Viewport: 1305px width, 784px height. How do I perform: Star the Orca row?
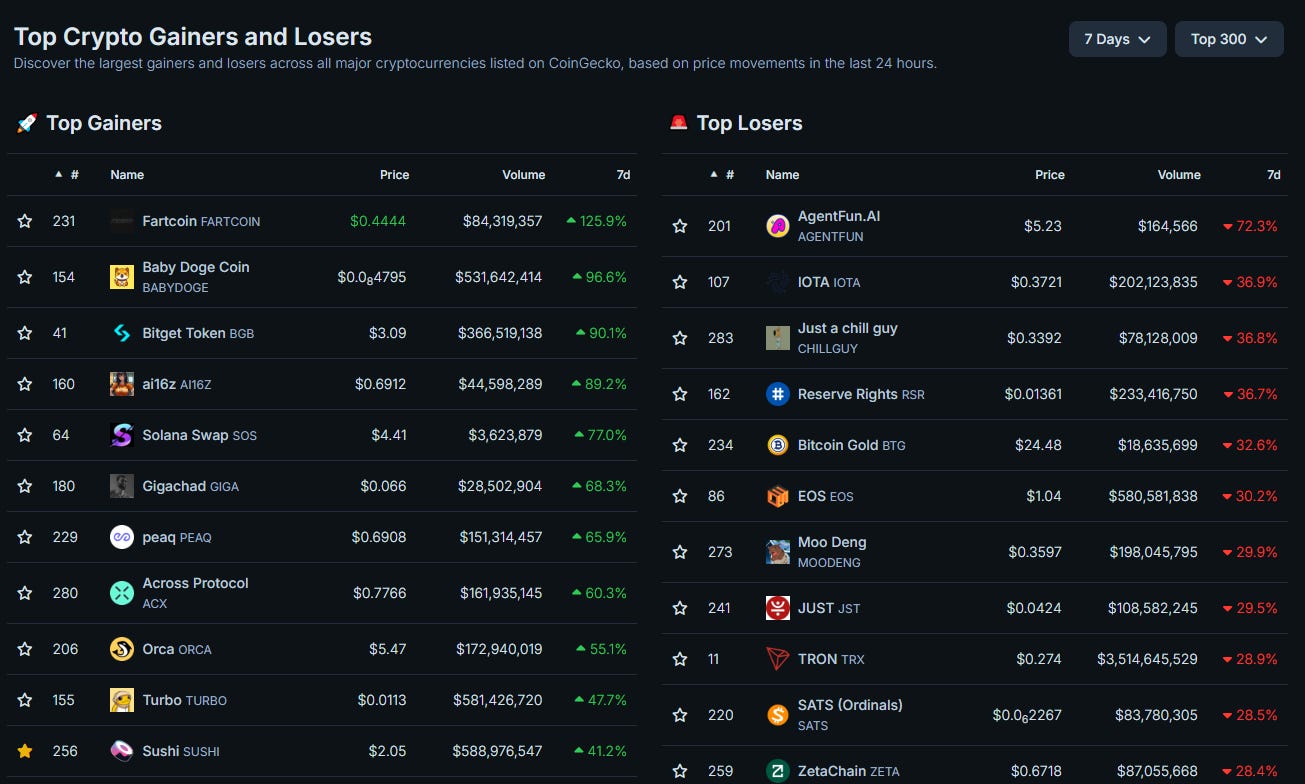coord(25,649)
